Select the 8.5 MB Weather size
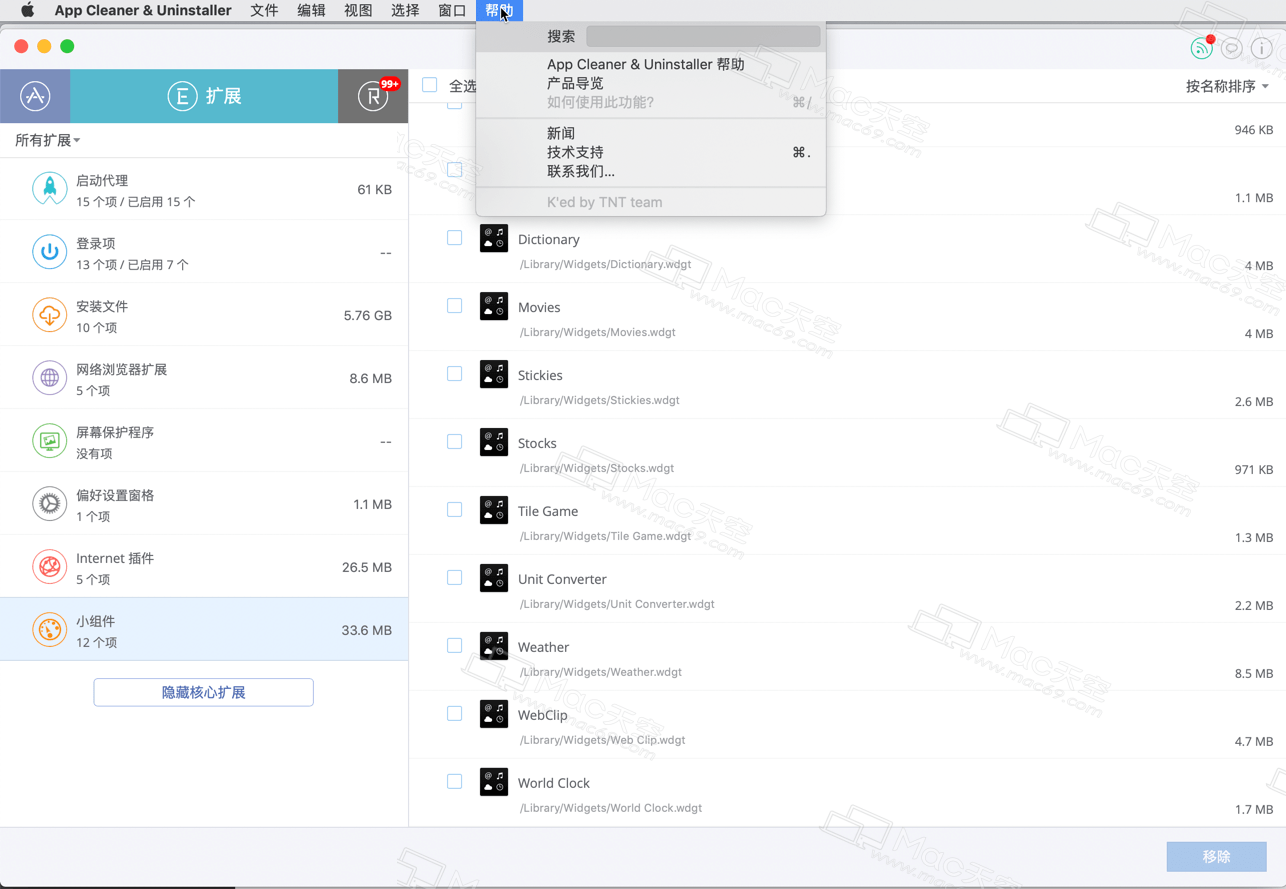Screen dimensions: 1286x889 [x=1254, y=674]
